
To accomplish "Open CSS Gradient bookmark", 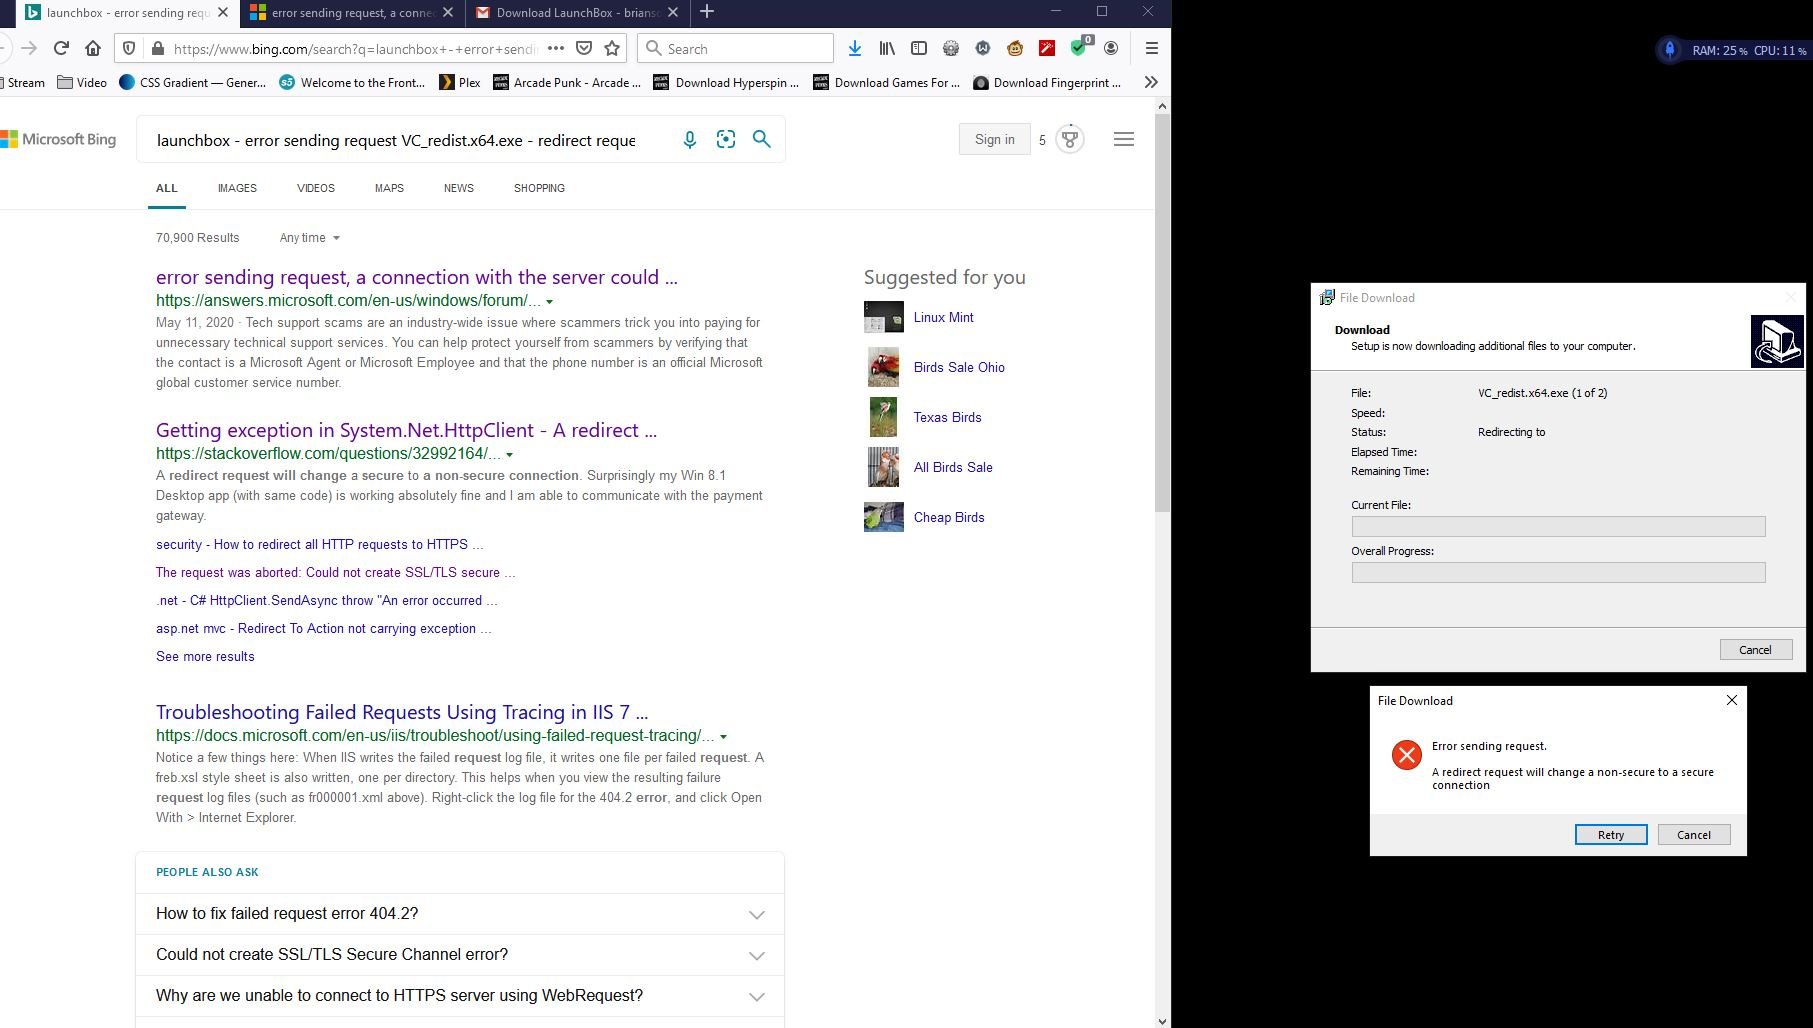I will 192,82.
